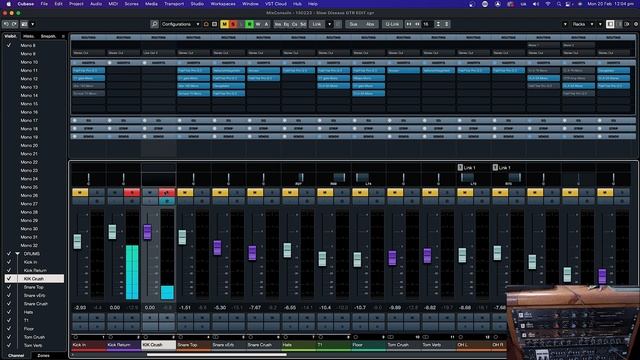
Task: Click the KIK Crush purple fader handle
Action: pyautogui.click(x=147, y=232)
